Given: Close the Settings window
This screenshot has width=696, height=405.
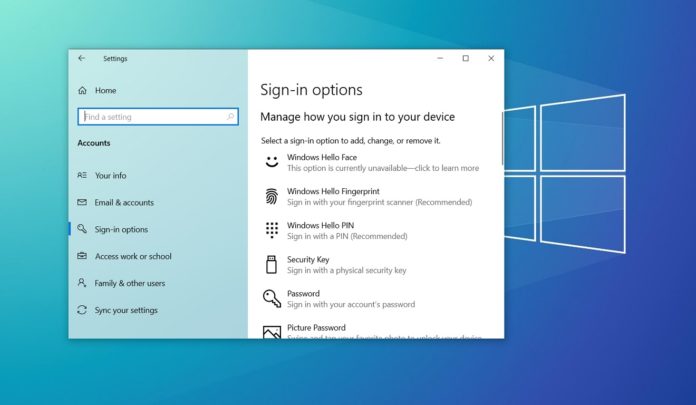Looking at the screenshot, I should coord(491,58).
